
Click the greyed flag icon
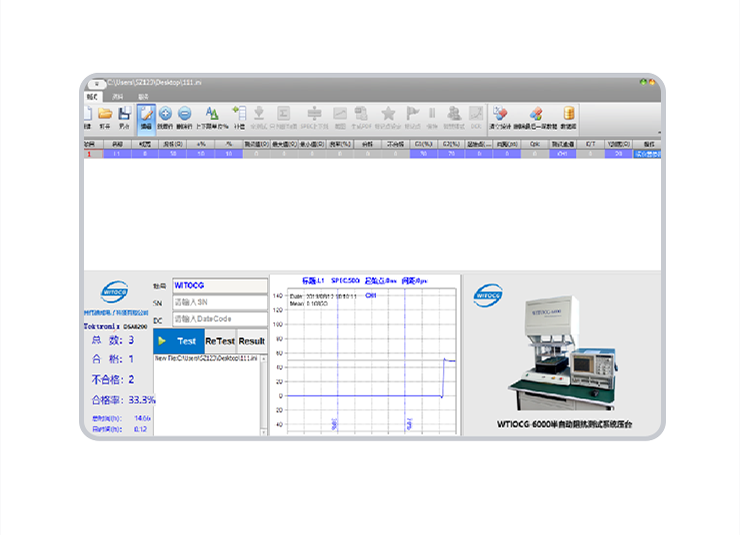[x=412, y=113]
